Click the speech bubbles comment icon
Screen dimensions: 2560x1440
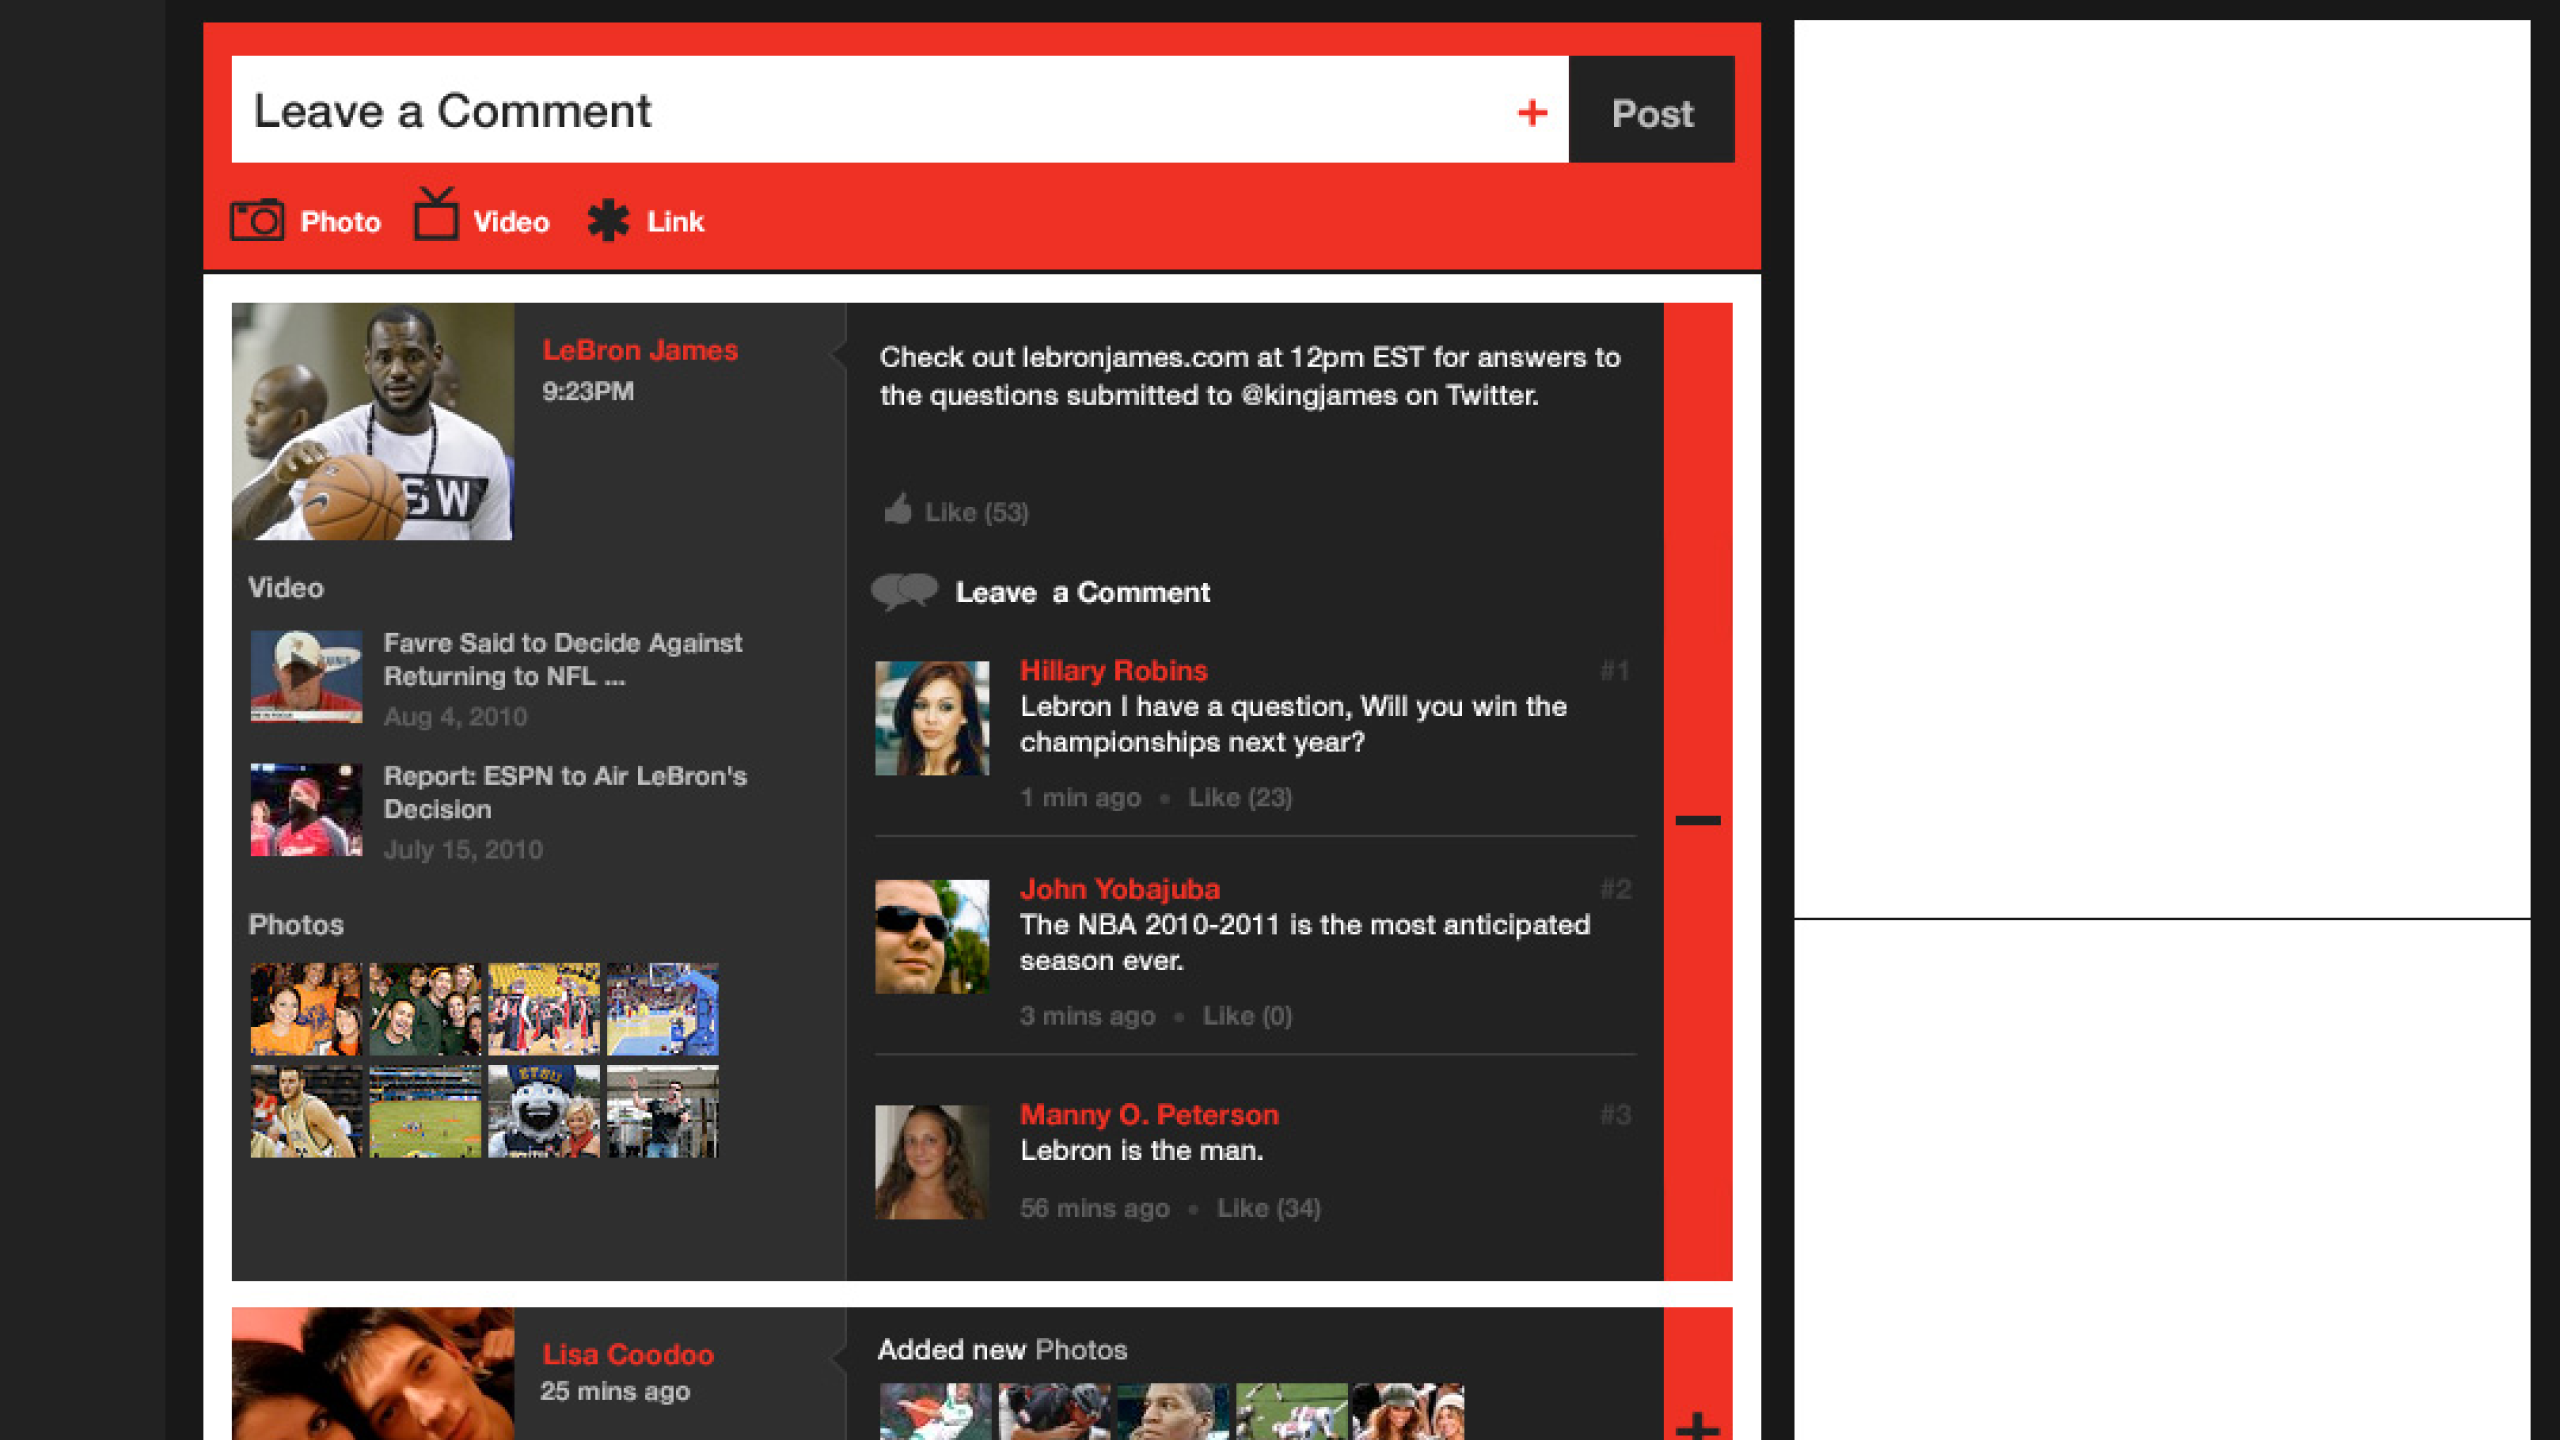click(904, 591)
